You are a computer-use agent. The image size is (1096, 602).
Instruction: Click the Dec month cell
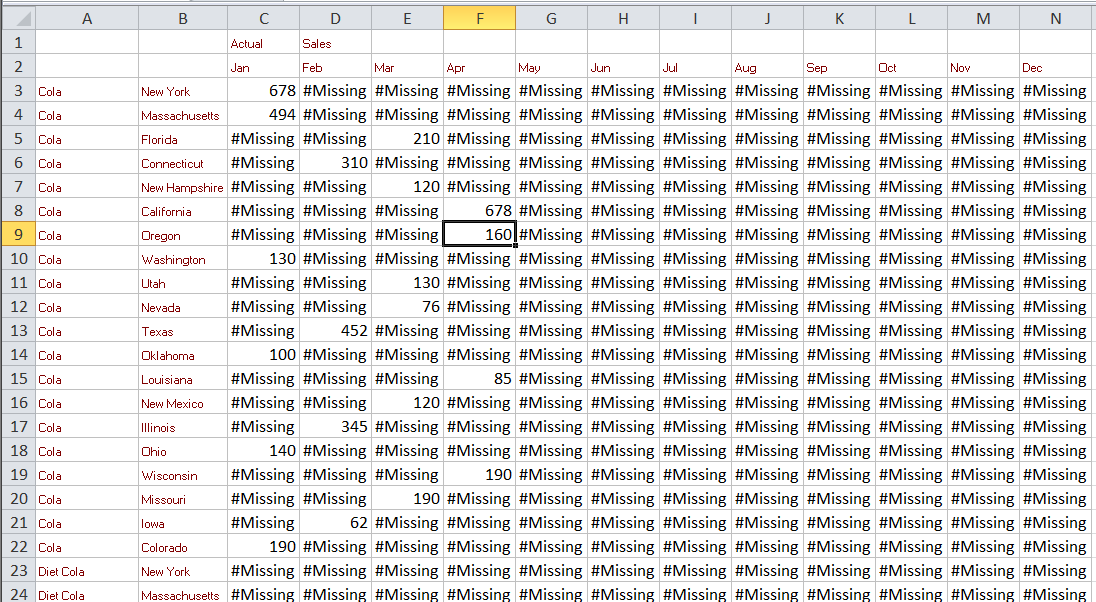tap(1055, 66)
